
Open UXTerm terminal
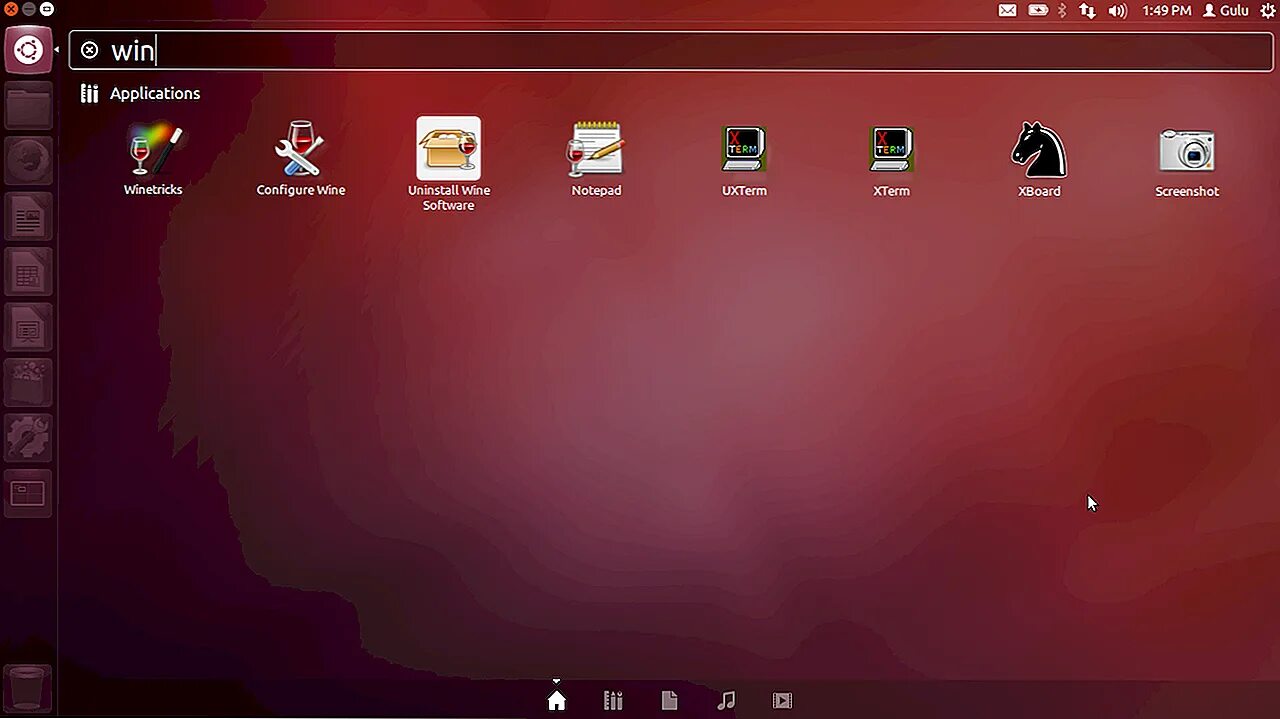point(744,160)
